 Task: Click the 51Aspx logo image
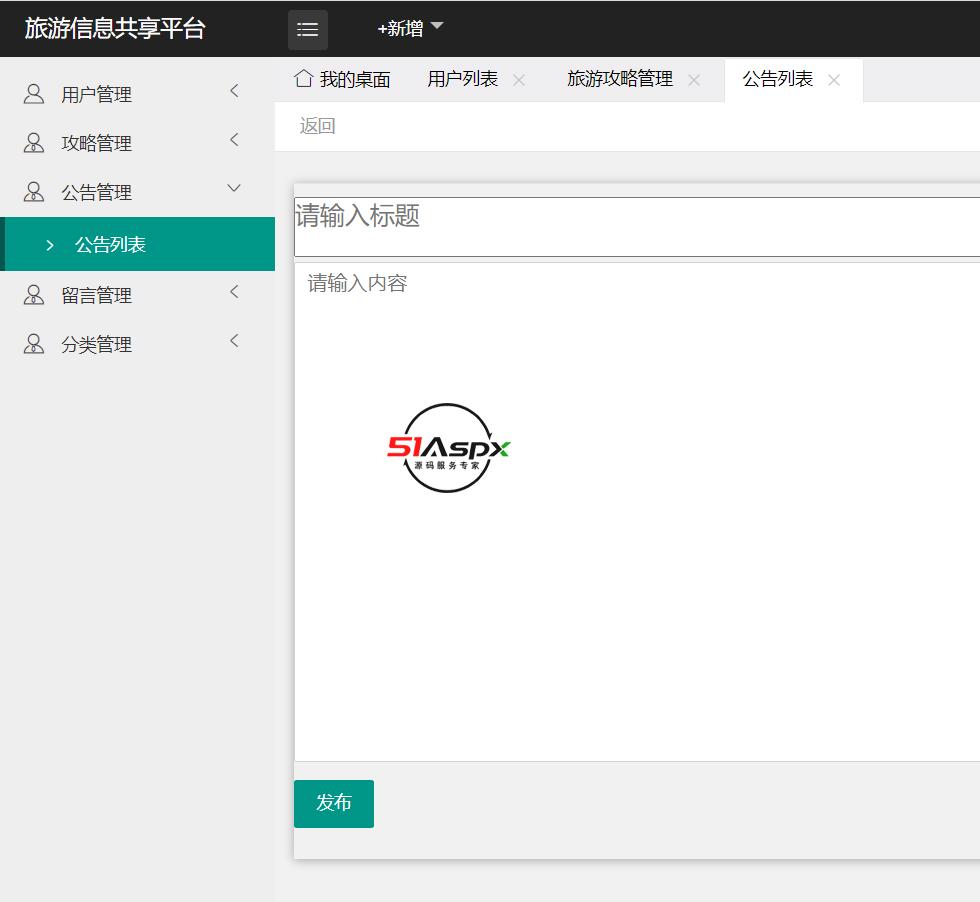tap(448, 448)
